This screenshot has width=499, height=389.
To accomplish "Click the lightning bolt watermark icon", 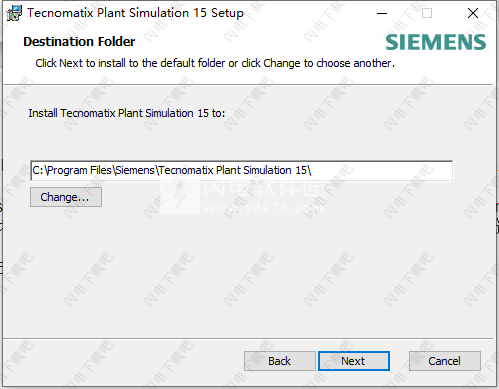I will point(180,197).
